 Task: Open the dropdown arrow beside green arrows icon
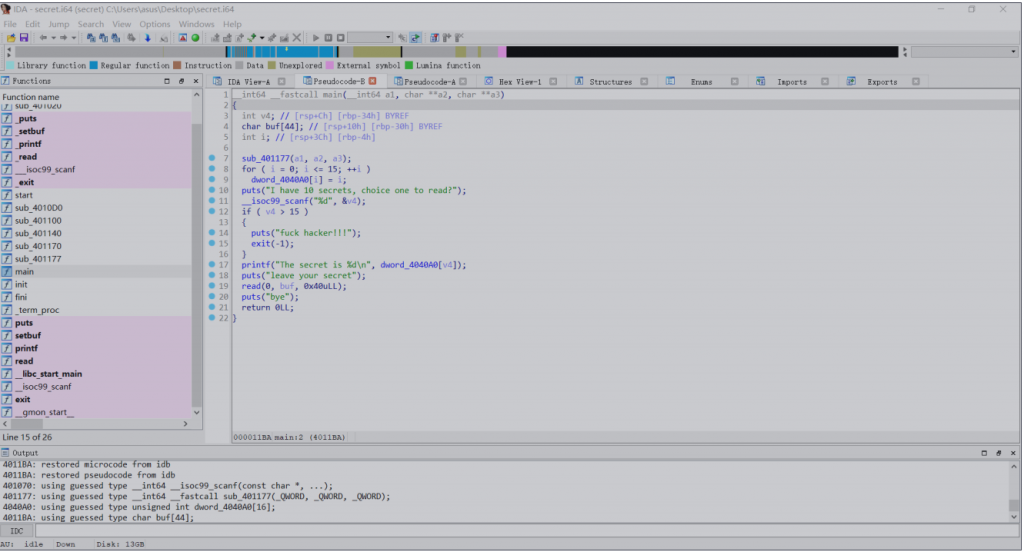pos(262,38)
